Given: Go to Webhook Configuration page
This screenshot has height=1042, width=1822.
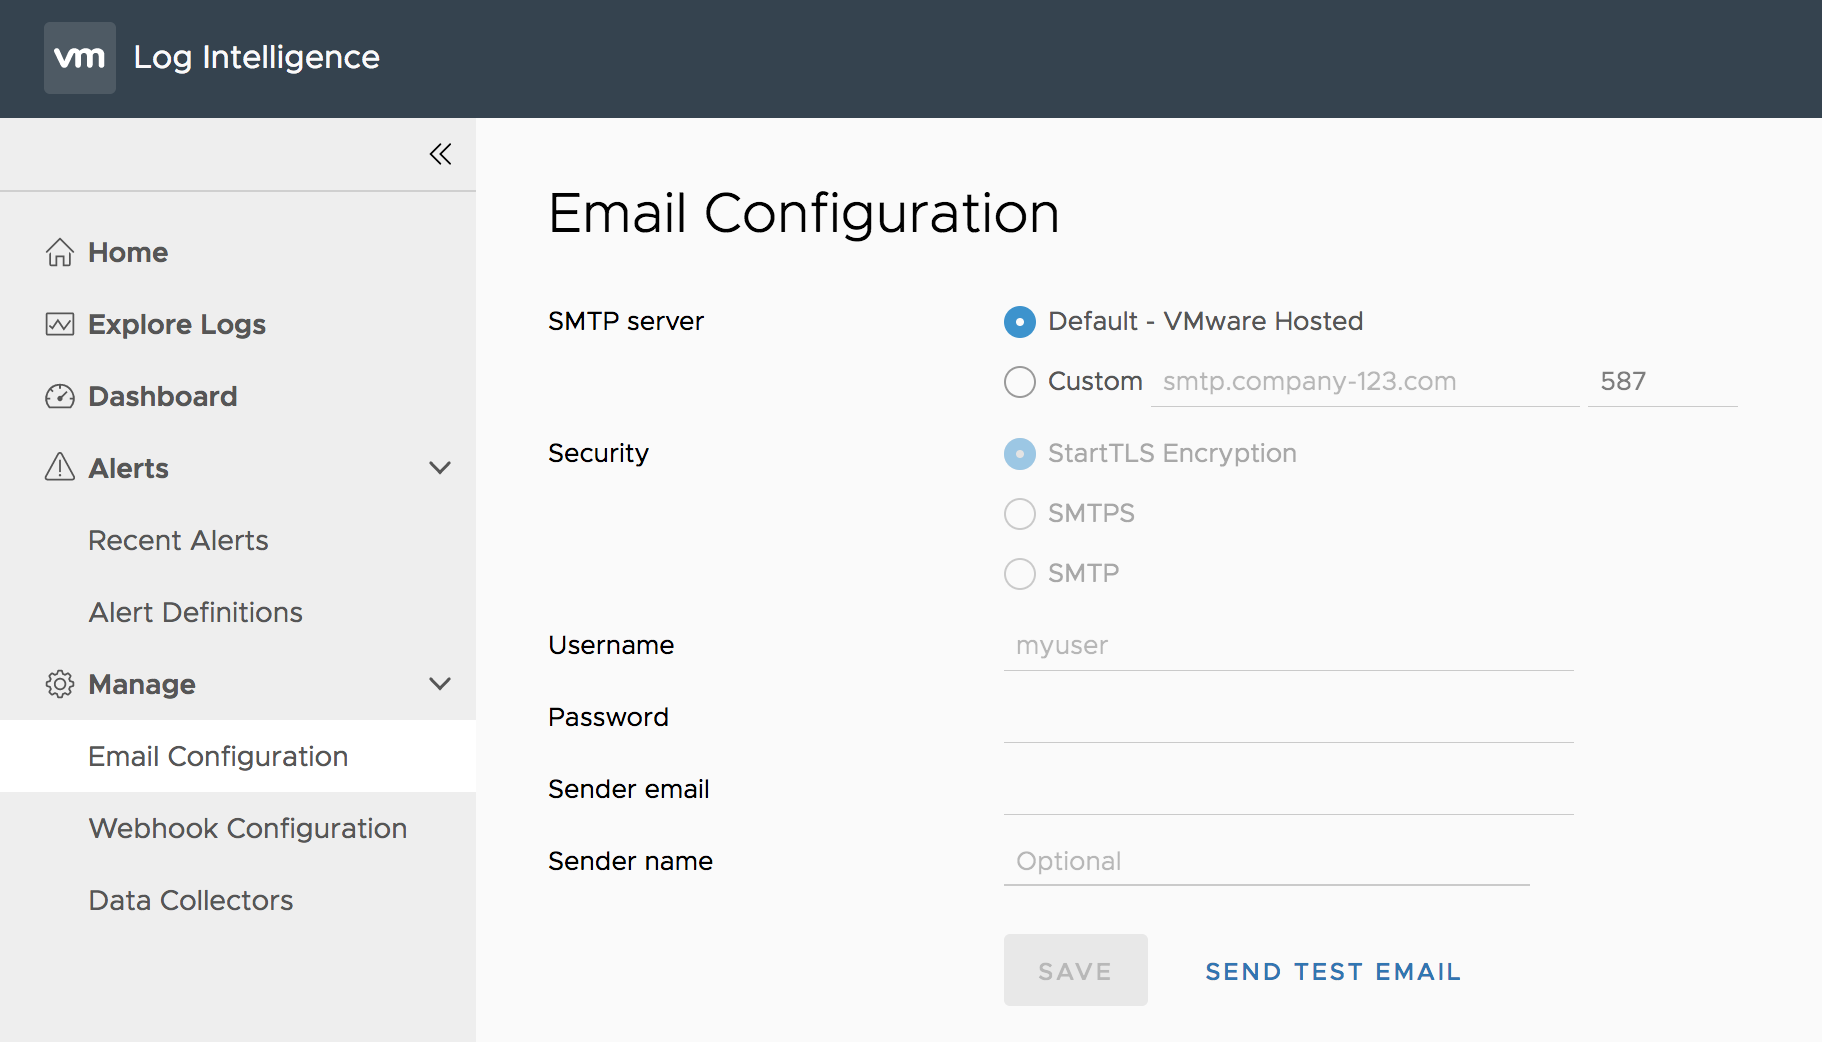Looking at the screenshot, I should pyautogui.click(x=247, y=828).
